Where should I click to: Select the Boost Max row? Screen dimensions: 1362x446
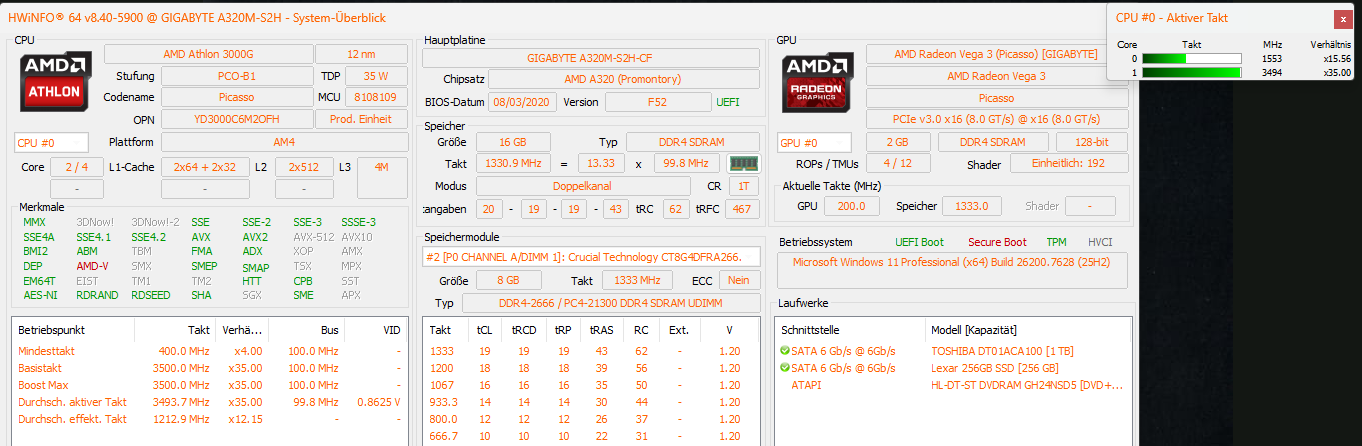[210, 385]
